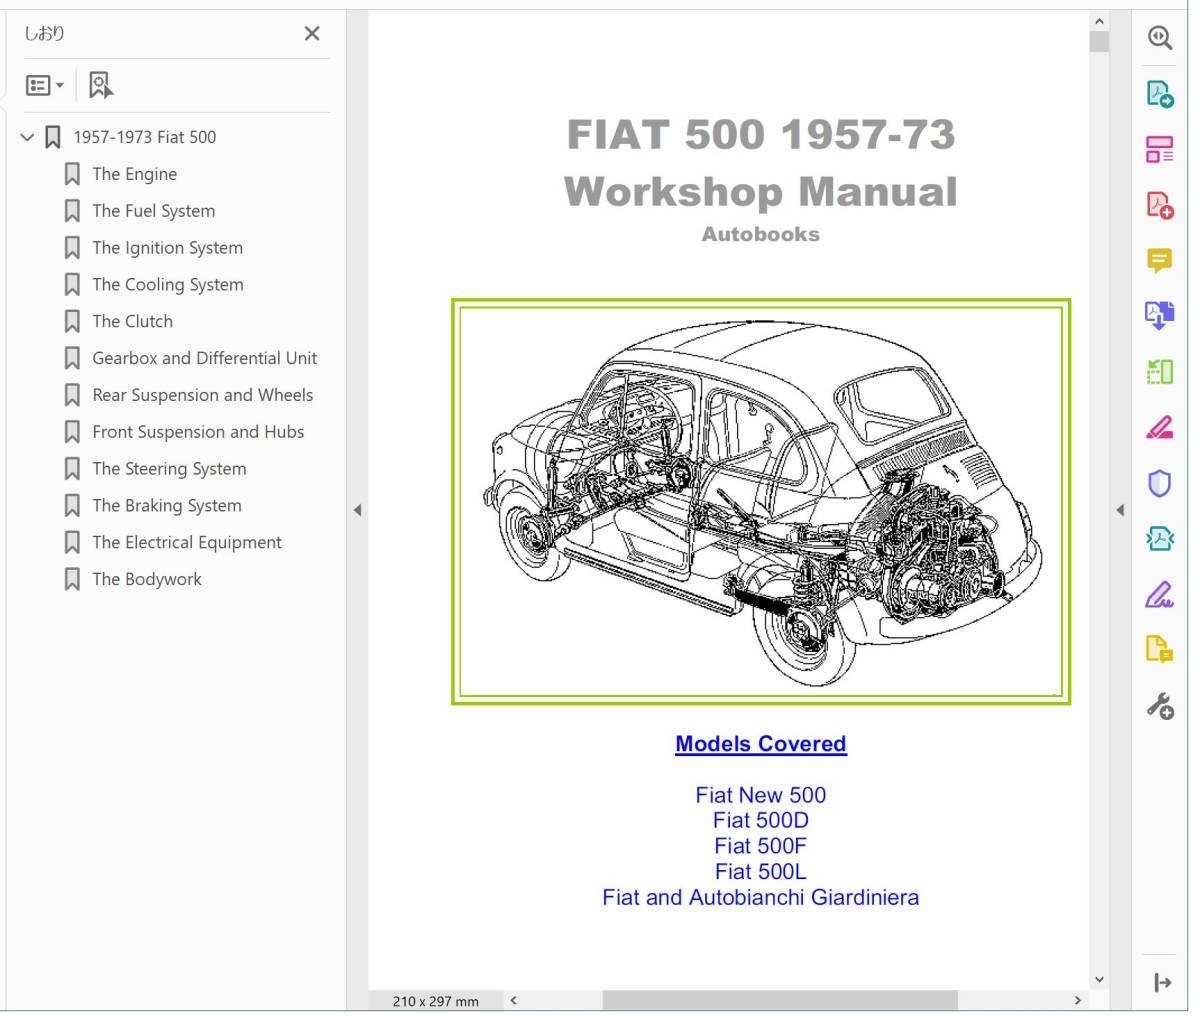1200x1016 pixels.
Task: Close the bookmarks panel
Action: click(312, 34)
